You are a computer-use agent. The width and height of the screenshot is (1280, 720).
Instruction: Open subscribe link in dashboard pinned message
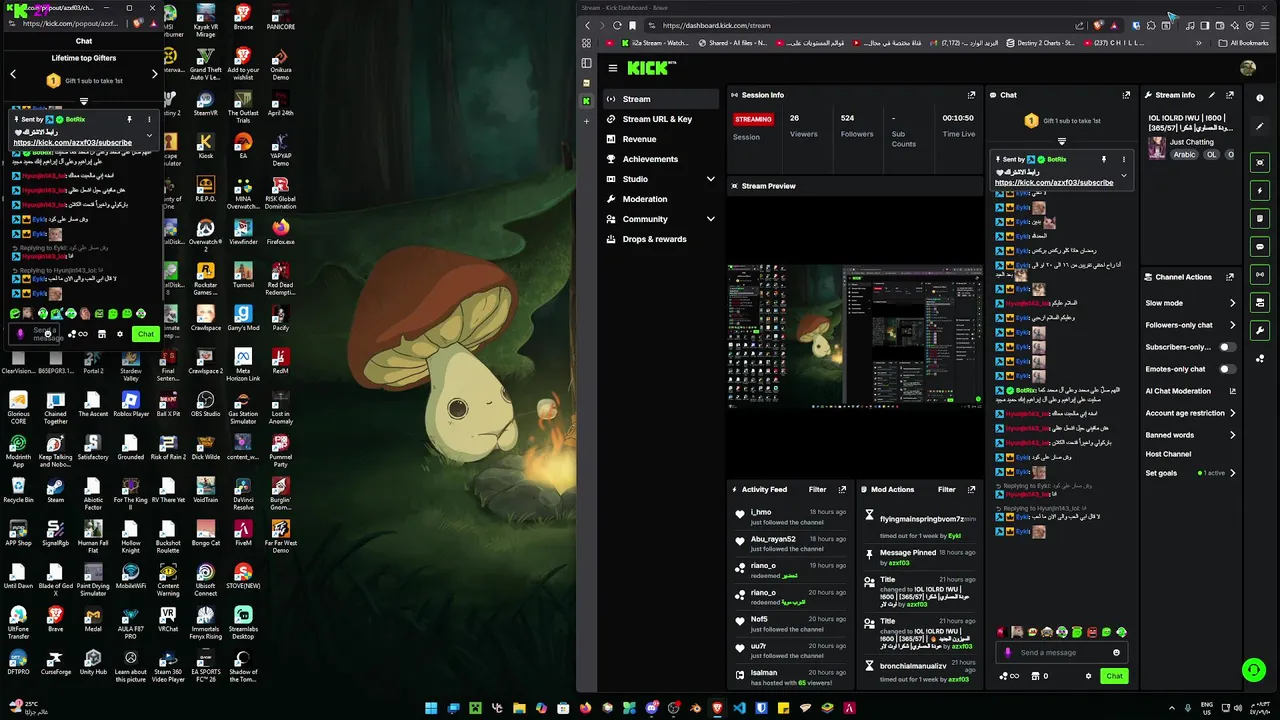[1053, 183]
